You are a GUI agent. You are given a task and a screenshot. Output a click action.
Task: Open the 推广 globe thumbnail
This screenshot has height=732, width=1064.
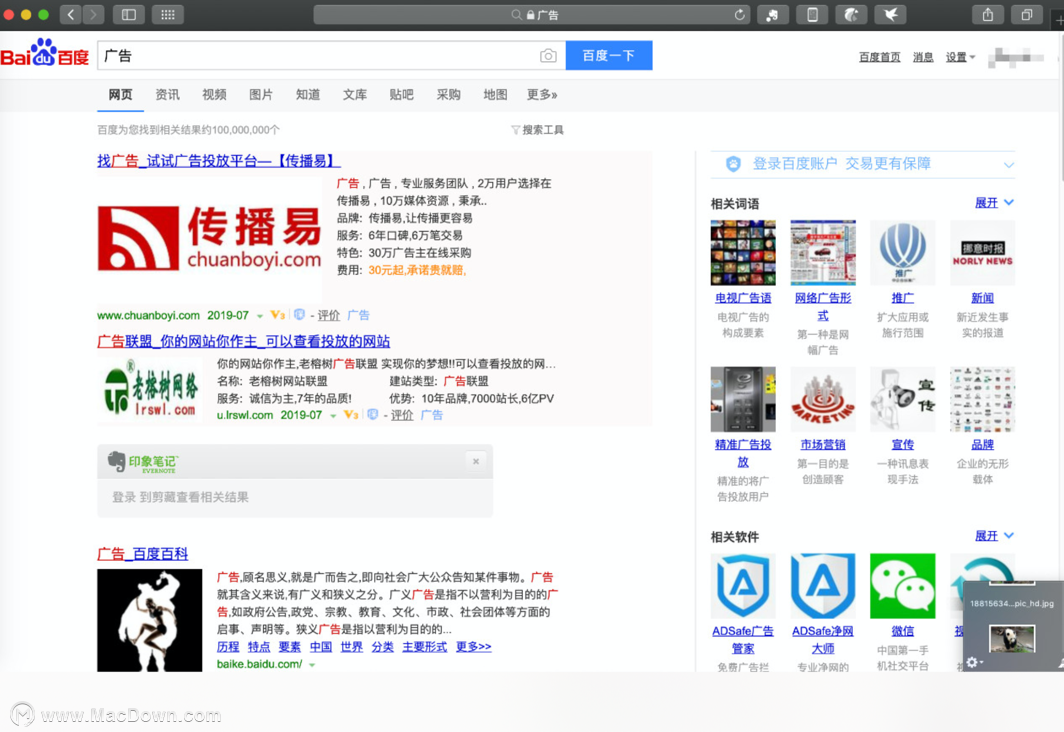click(902, 252)
